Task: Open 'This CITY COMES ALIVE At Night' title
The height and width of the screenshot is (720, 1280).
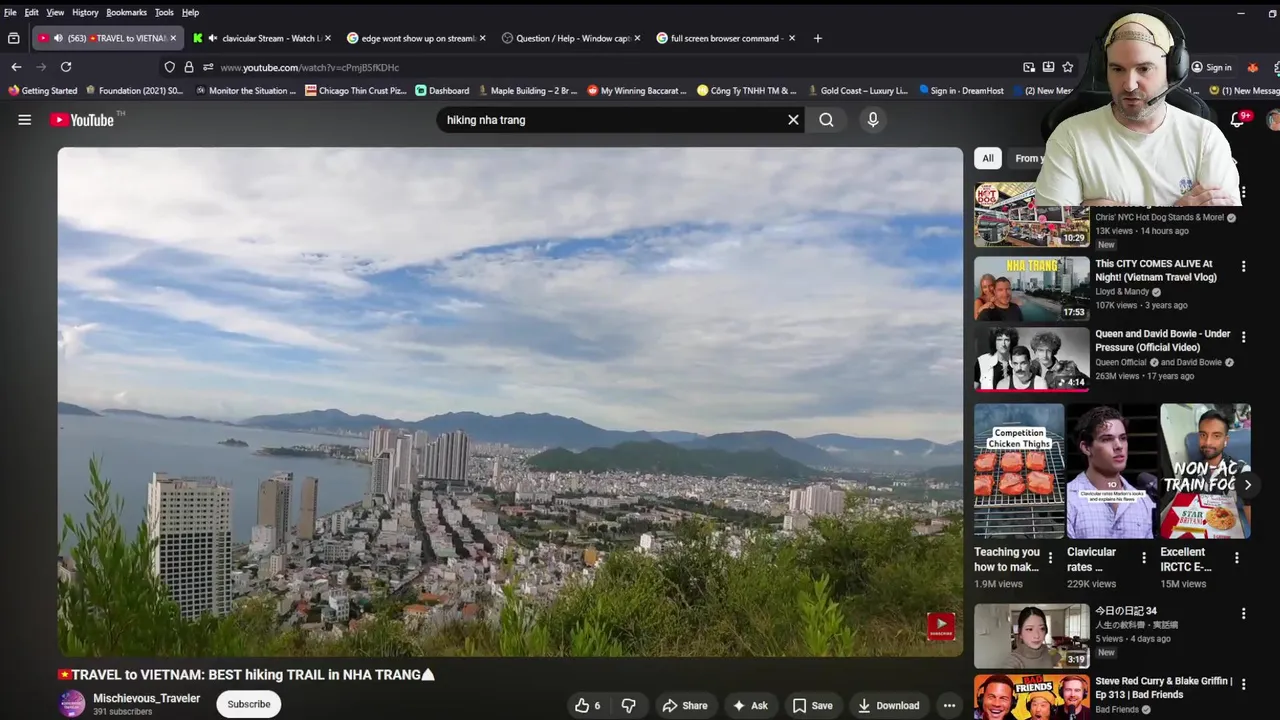Action: pyautogui.click(x=1155, y=270)
